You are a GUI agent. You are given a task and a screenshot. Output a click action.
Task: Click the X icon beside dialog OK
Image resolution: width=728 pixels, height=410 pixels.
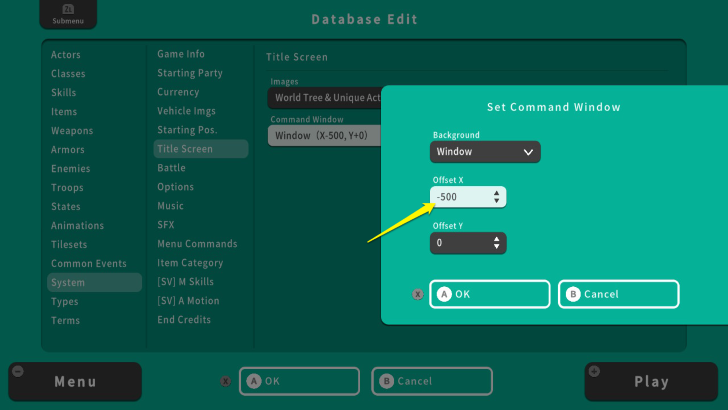pyautogui.click(x=418, y=294)
